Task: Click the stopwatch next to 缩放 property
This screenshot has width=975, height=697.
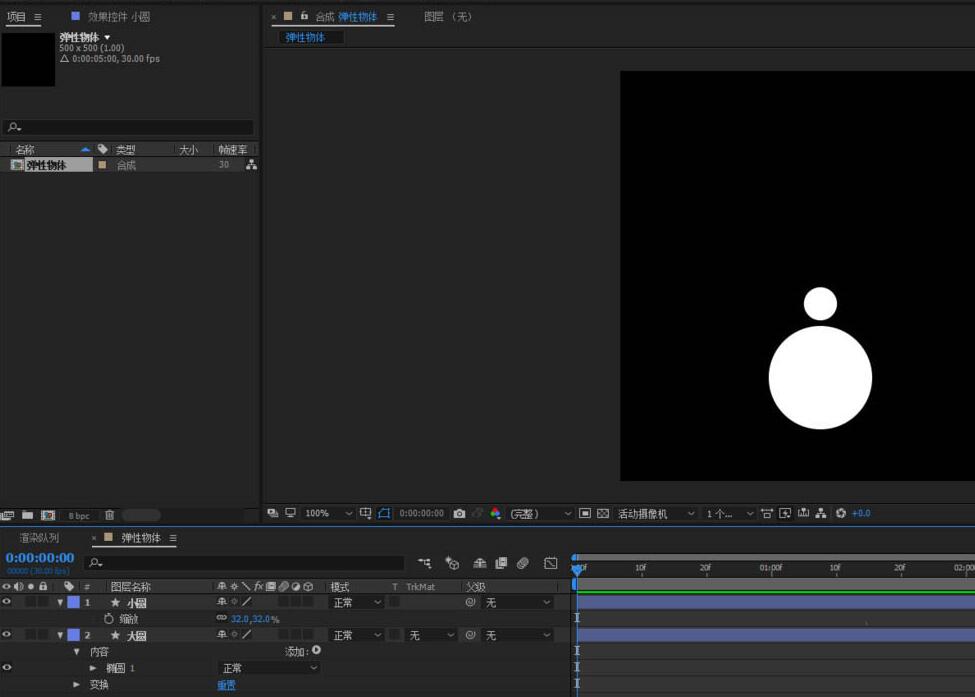Action: [x=109, y=619]
